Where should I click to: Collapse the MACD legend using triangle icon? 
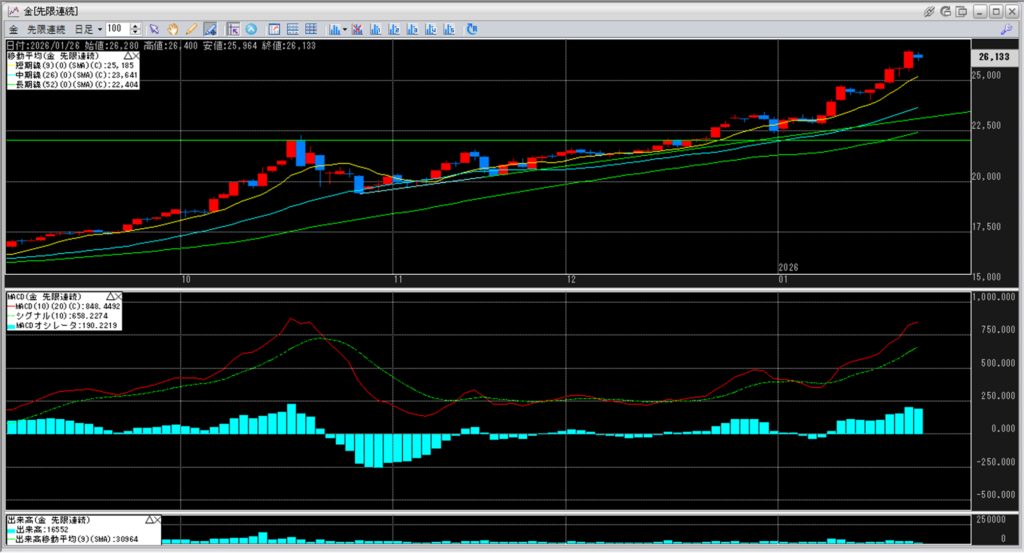[108, 297]
